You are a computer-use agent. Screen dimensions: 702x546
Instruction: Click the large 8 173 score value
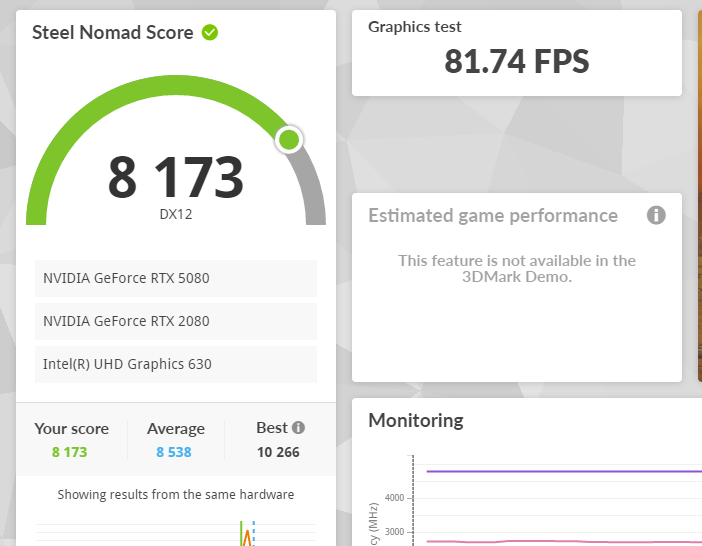tap(176, 177)
